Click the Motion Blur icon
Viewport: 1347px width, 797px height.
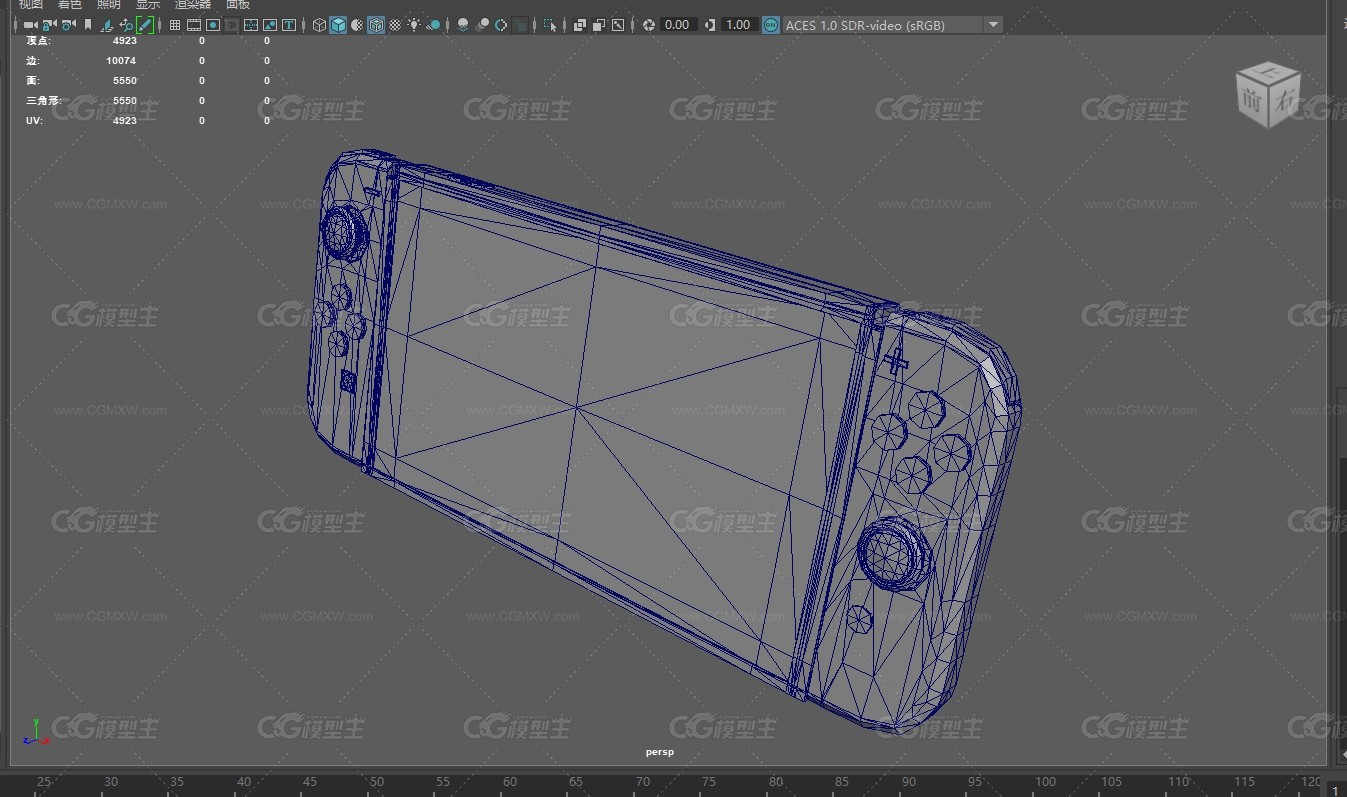point(482,25)
